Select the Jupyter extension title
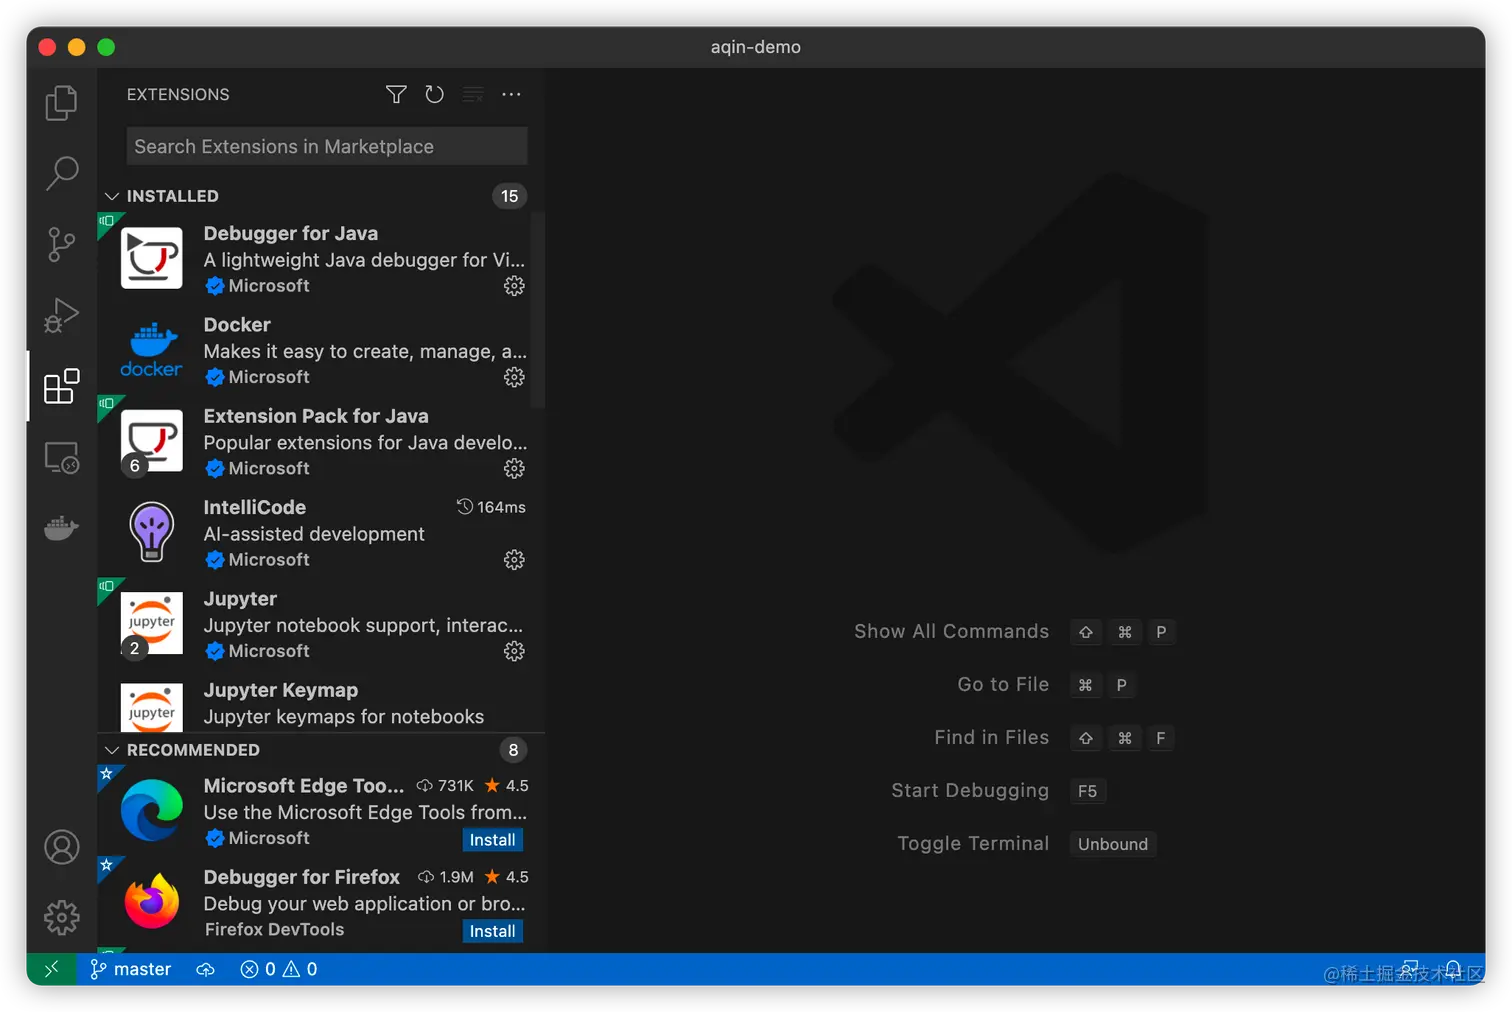Screen dimensions: 1512x1012 click(240, 599)
